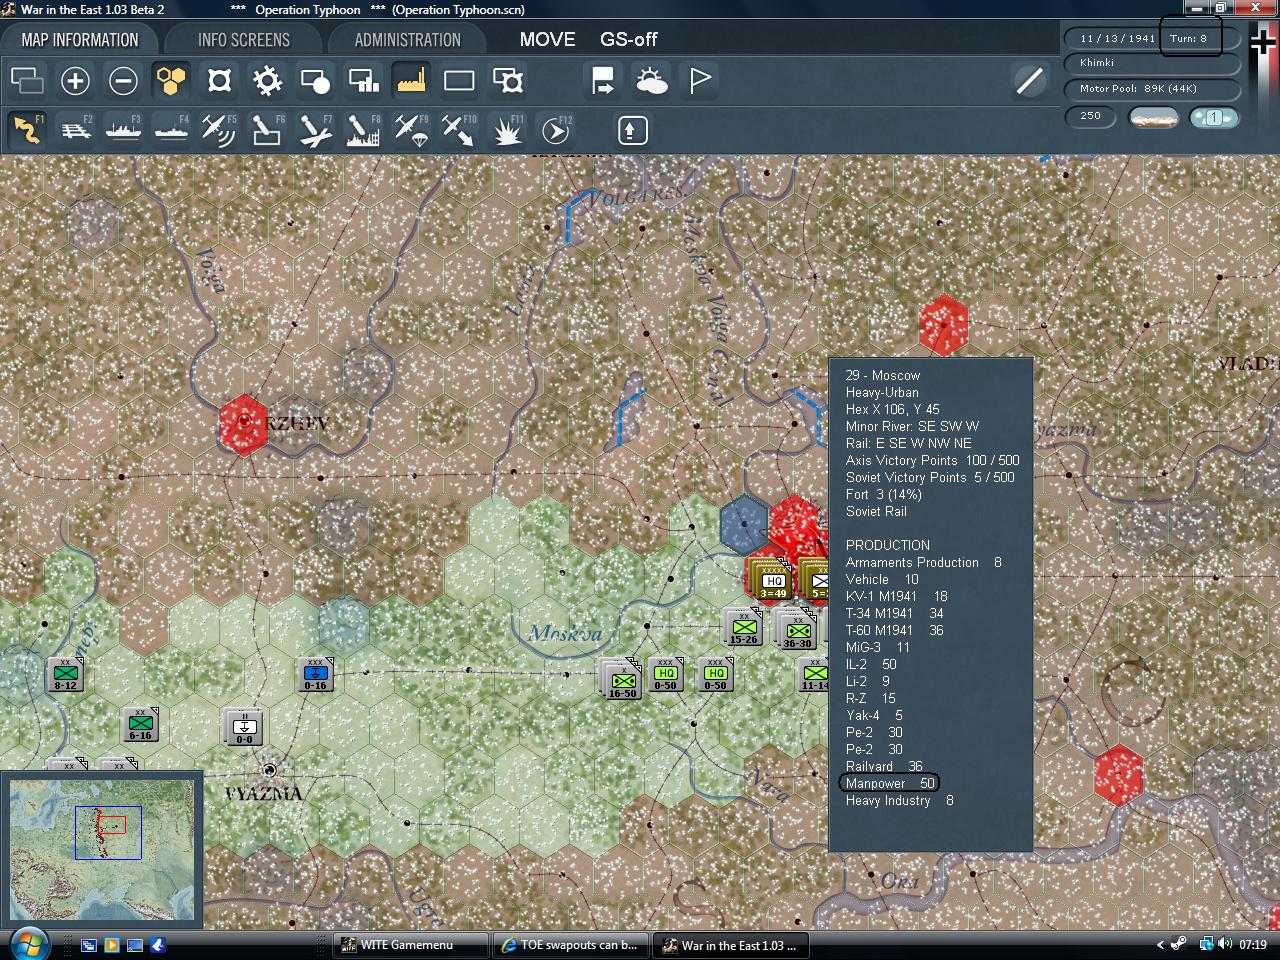Toggle the rectangle-with-bars map icon

point(363,80)
